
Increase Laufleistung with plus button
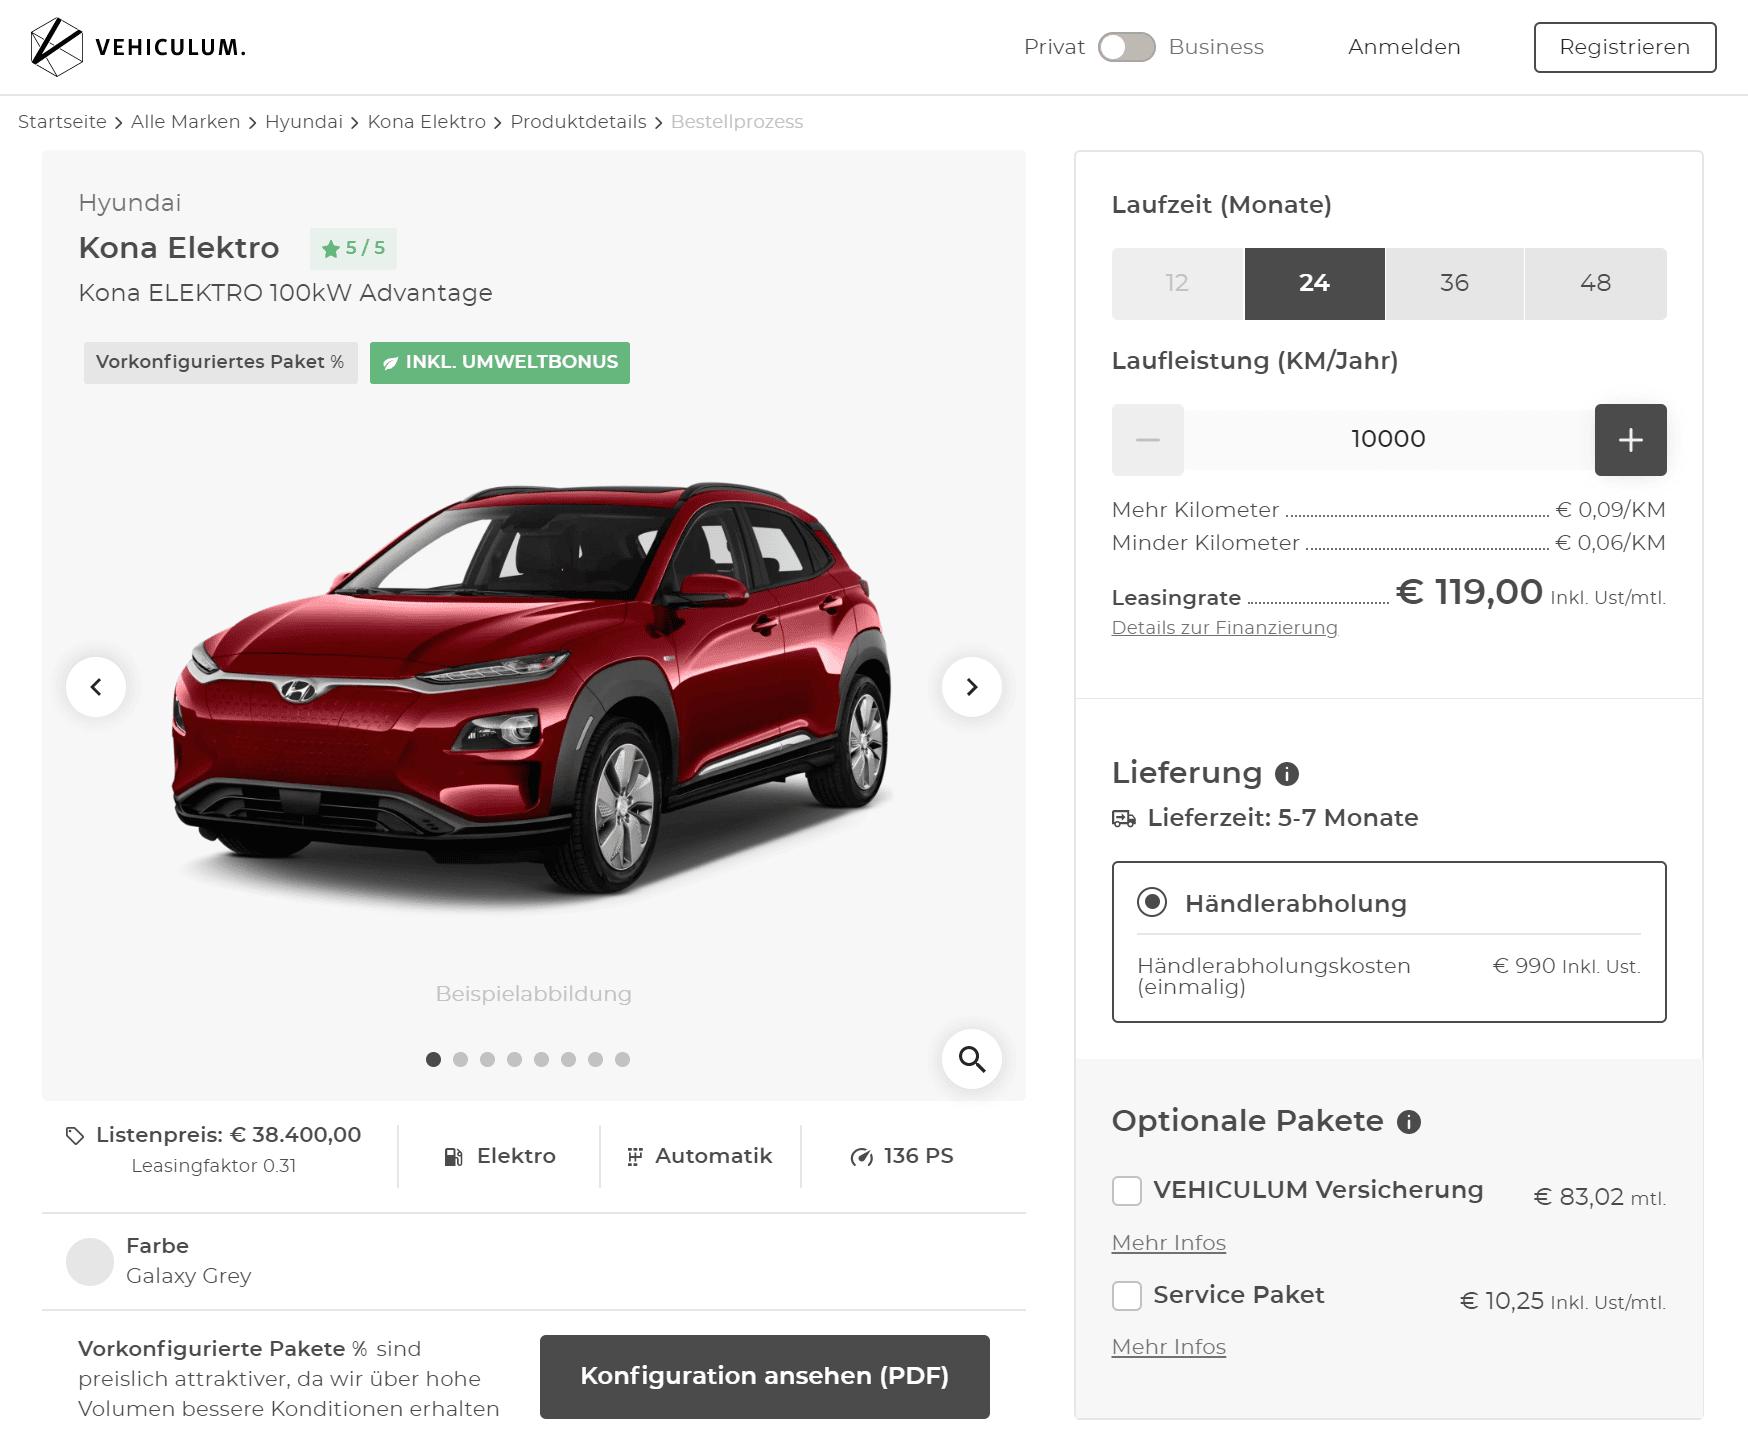[x=1631, y=440]
